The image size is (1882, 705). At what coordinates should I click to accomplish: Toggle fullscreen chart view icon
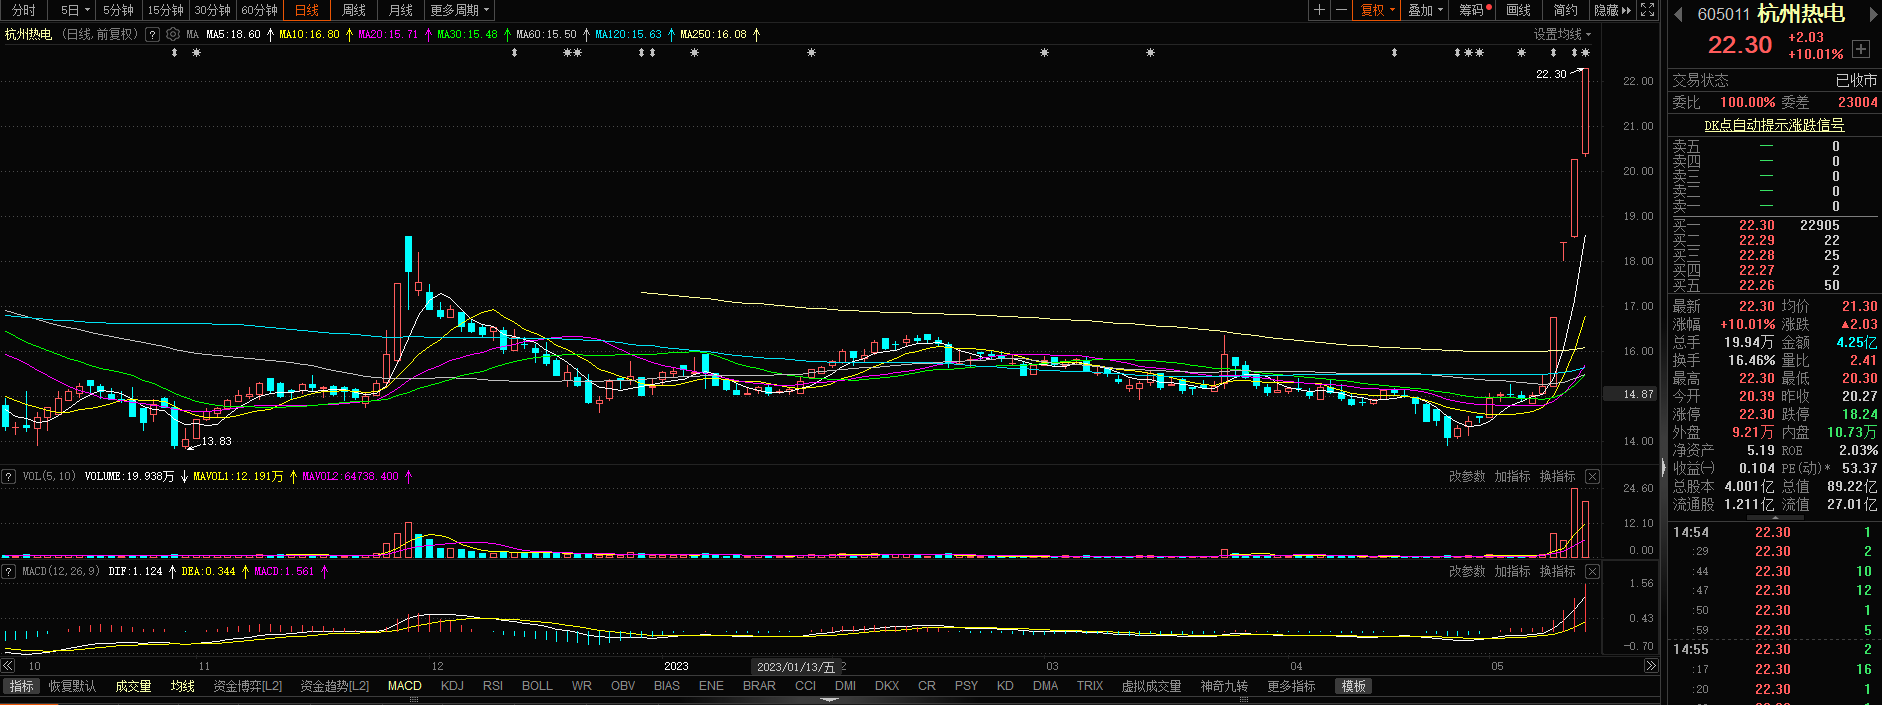[1648, 10]
